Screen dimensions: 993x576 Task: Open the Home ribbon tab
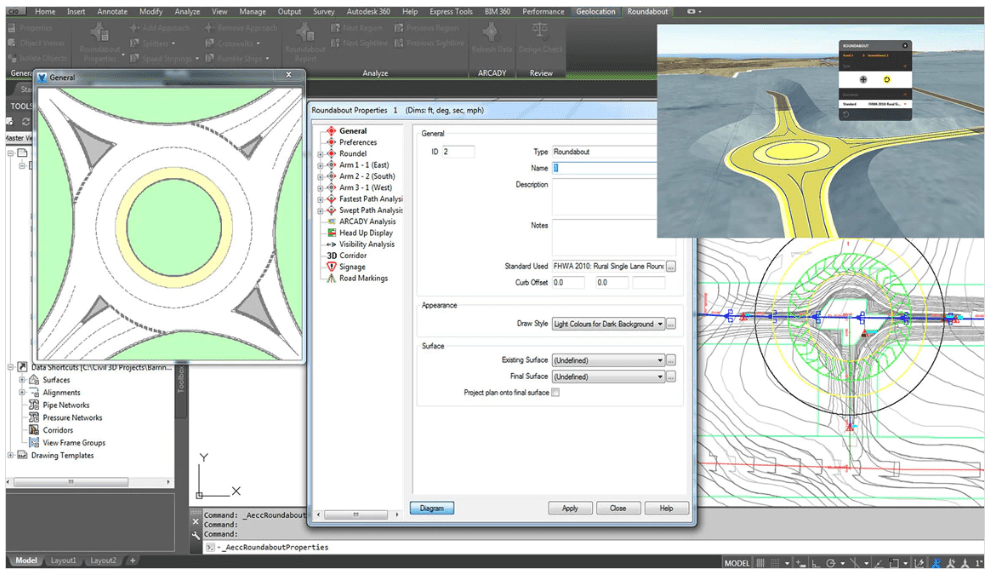[45, 11]
